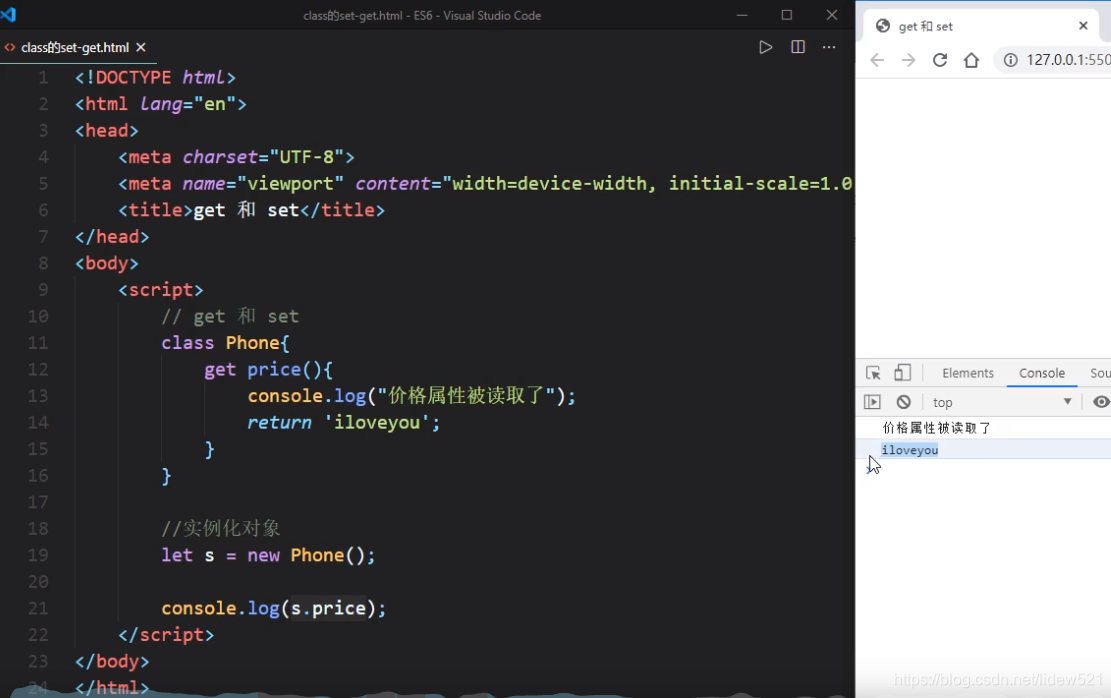Click the '价格属性被读取了' console message
Viewport: 1111px width, 698px height.
937,428
